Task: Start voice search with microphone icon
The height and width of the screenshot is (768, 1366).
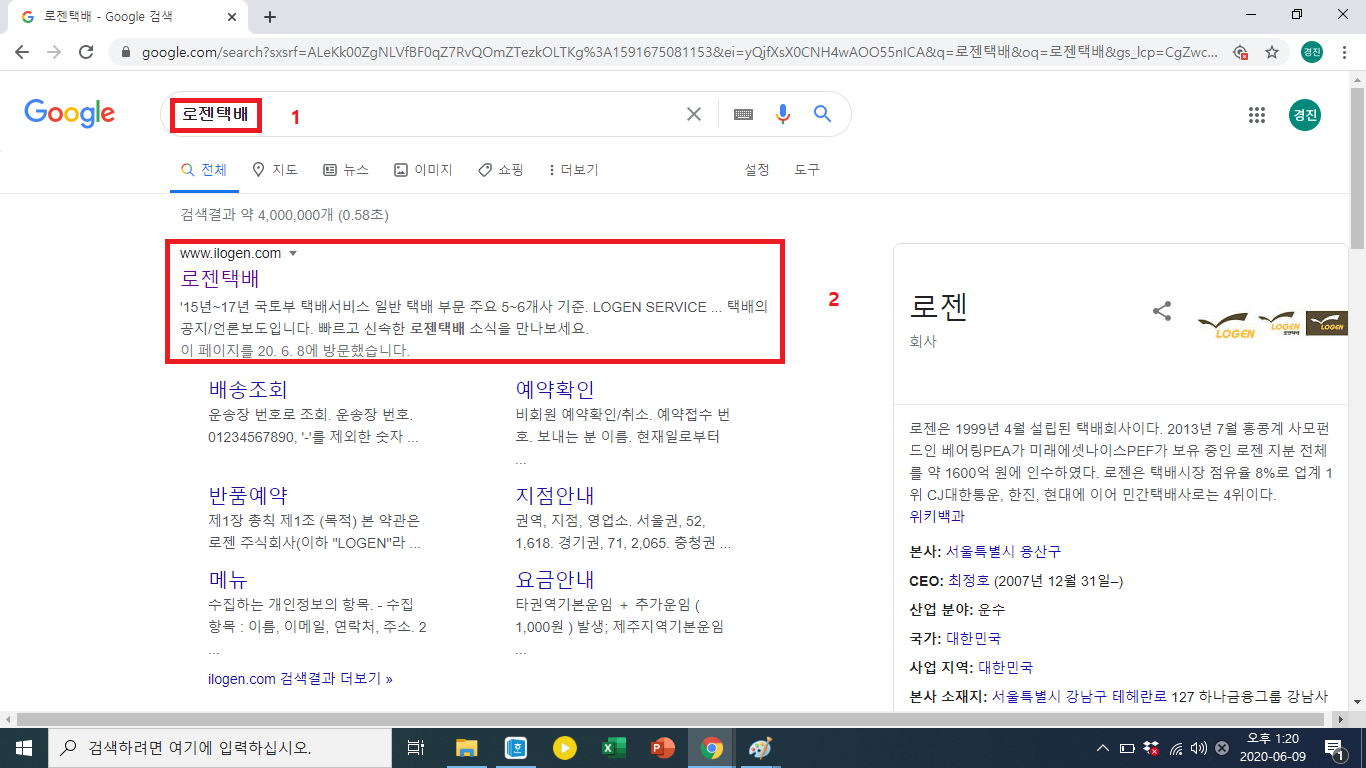Action: point(783,114)
